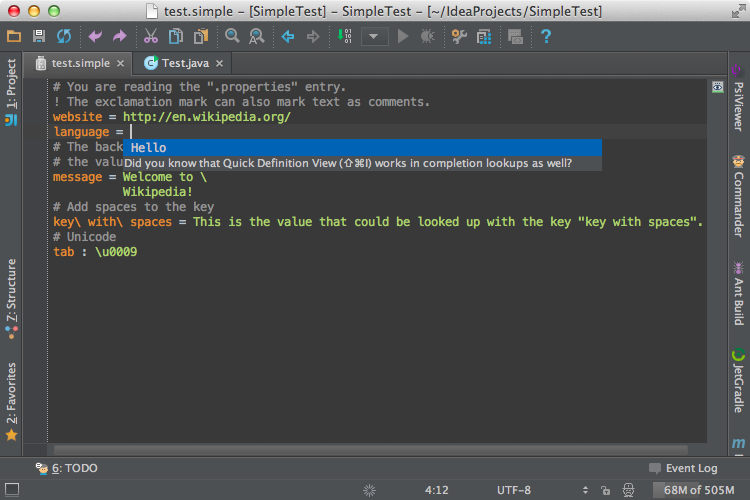Click the 'Wikipedia!' continuation line
Viewport: 750px width, 500px height.
coord(157,192)
